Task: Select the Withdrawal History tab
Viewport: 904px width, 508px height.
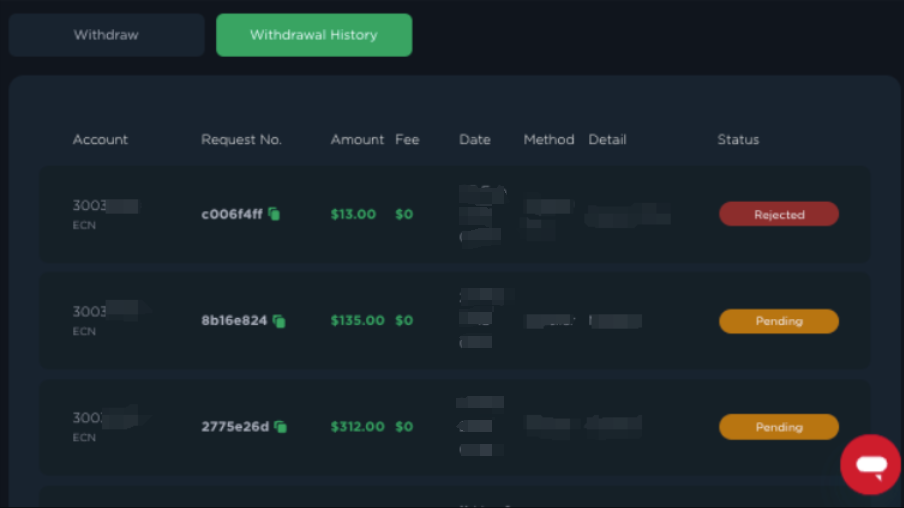Action: click(314, 35)
